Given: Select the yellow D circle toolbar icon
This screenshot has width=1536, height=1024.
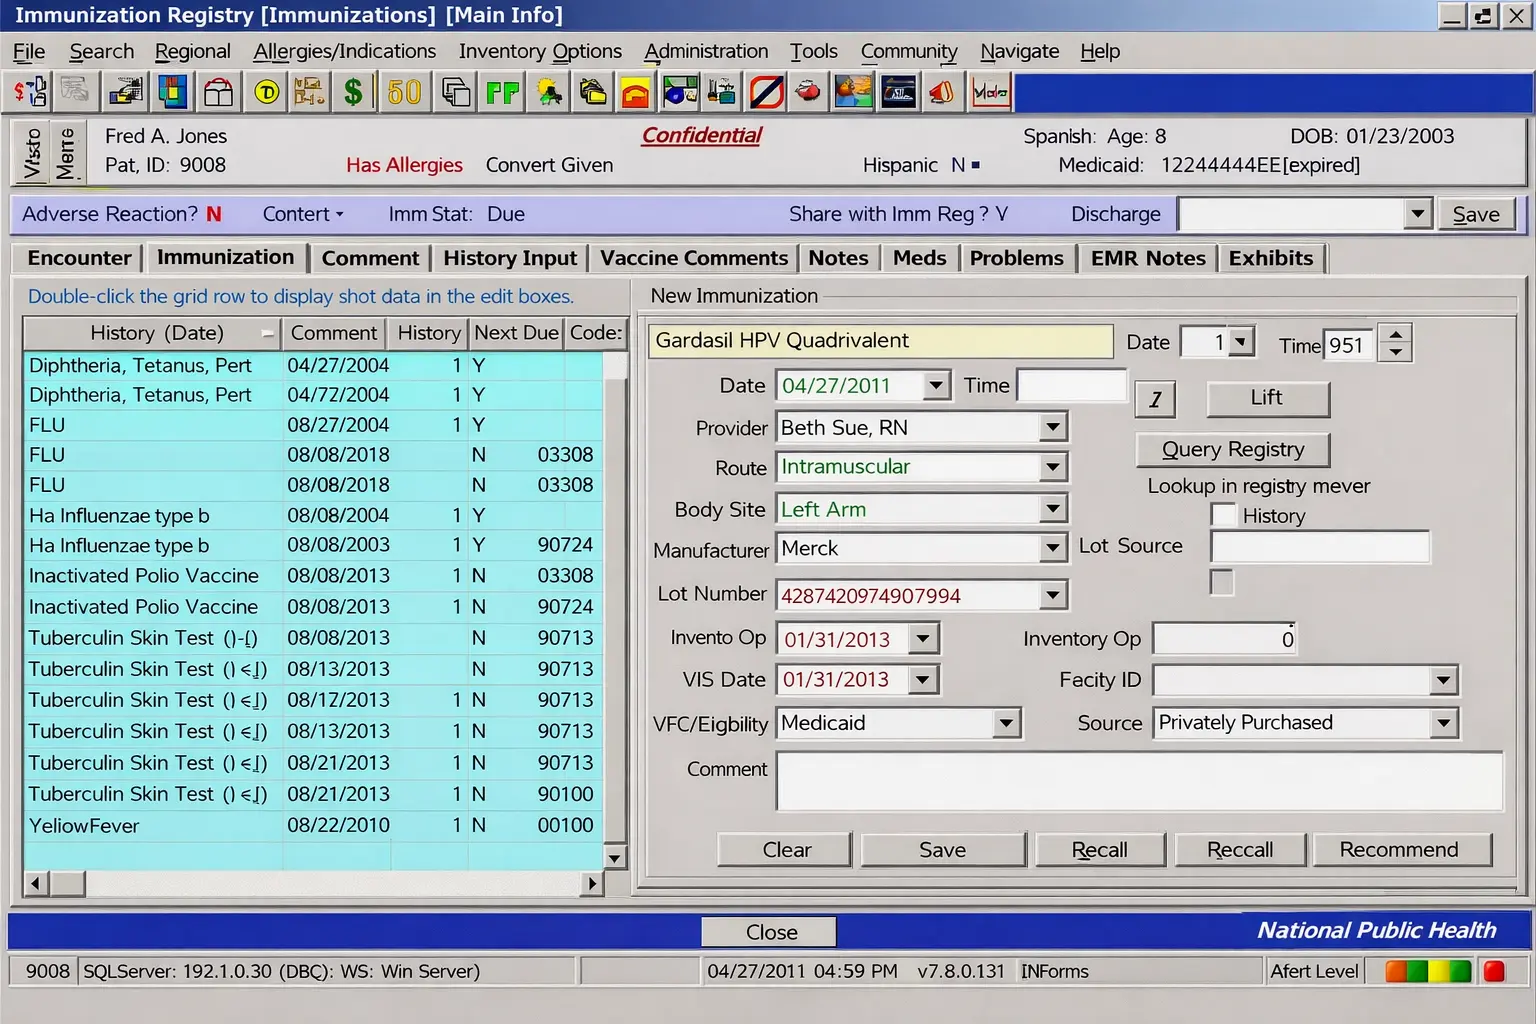Looking at the screenshot, I should tap(266, 91).
